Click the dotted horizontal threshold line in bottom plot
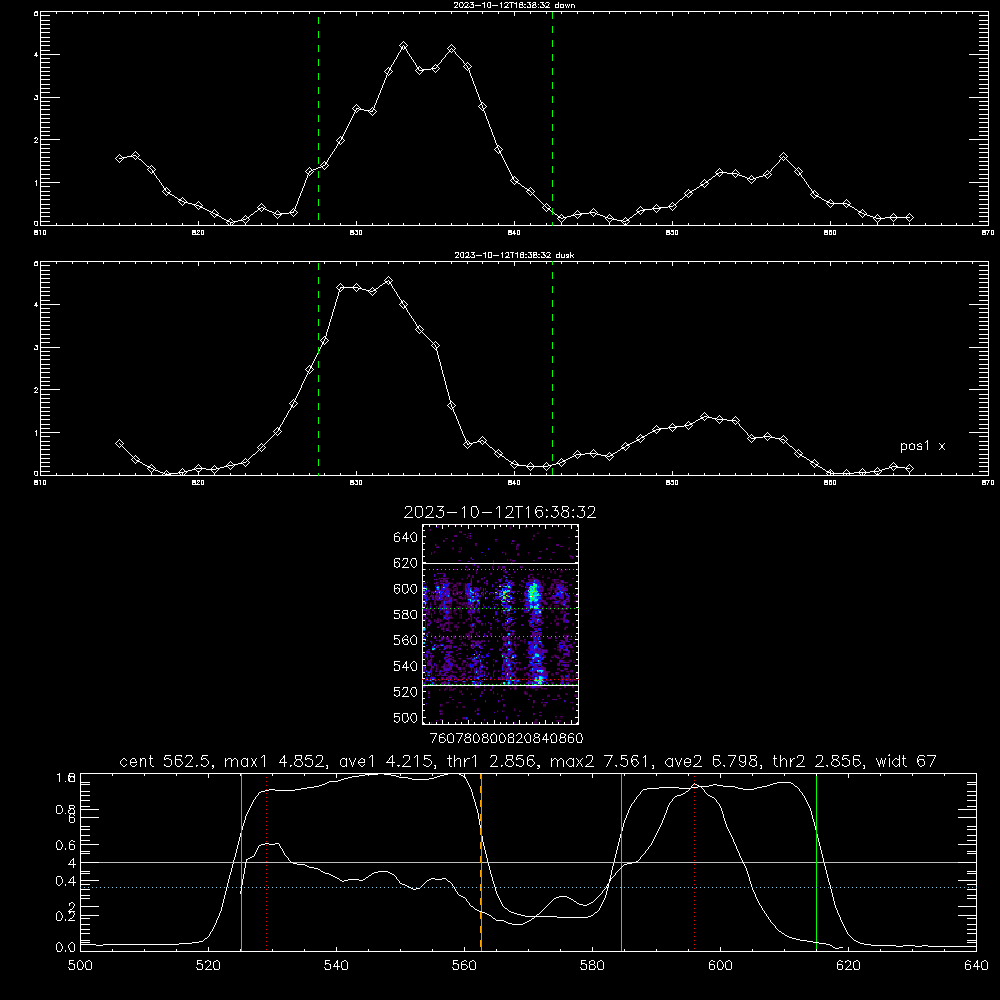 (x=528, y=887)
